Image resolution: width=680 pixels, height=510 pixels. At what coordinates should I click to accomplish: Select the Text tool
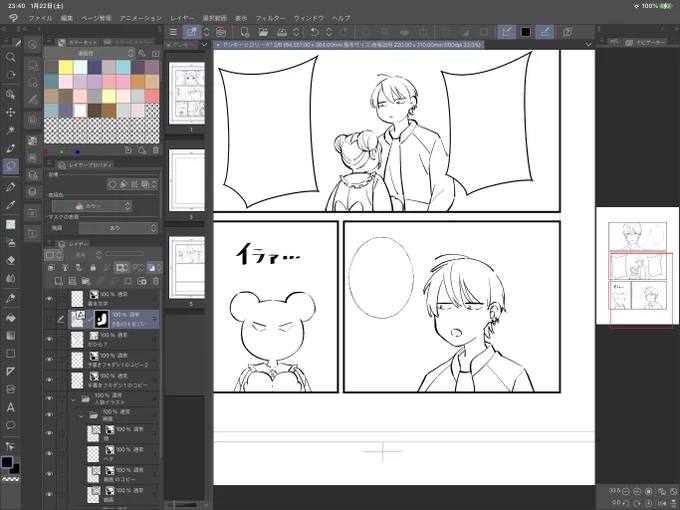10,407
